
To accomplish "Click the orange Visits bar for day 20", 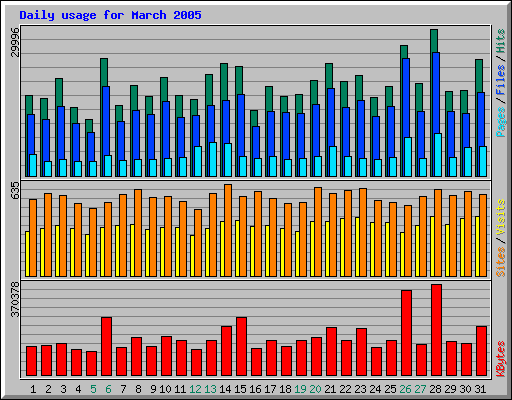I will [318, 232].
